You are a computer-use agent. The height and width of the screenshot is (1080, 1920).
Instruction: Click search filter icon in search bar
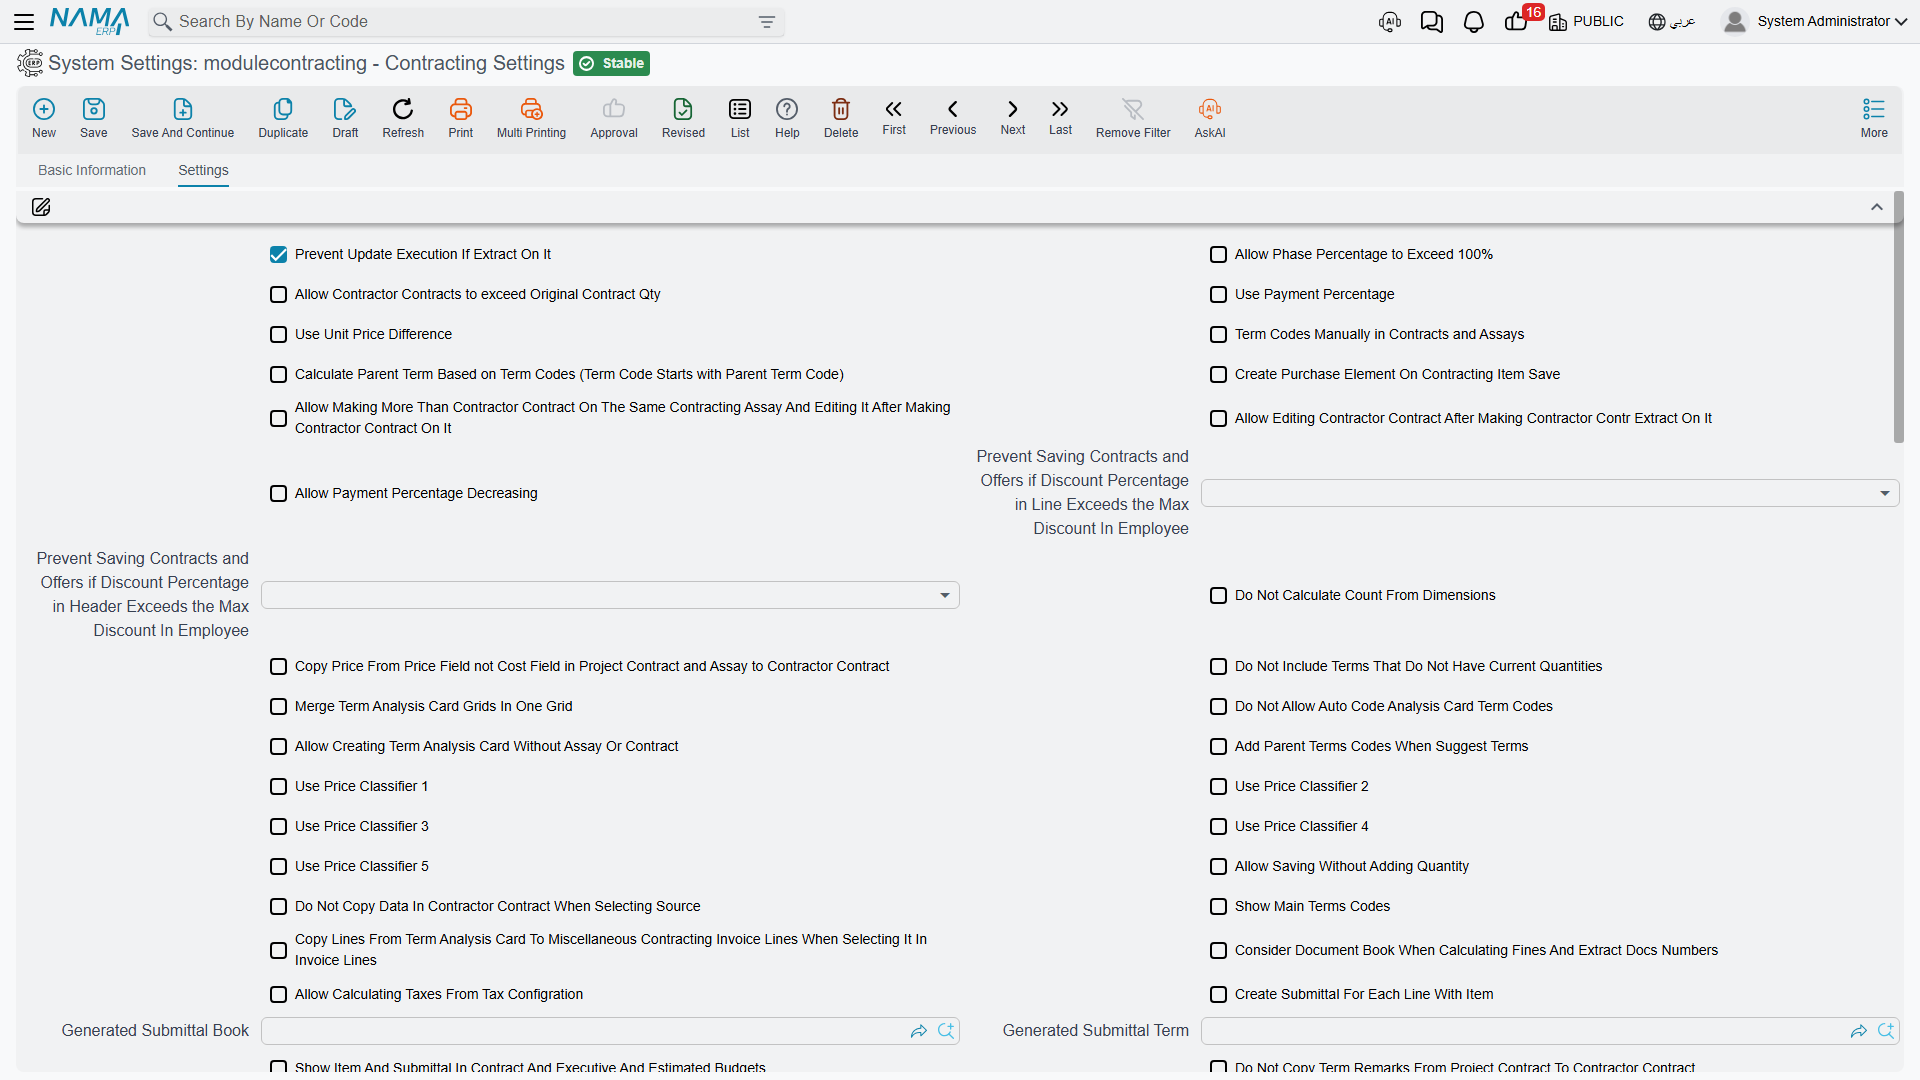[767, 22]
